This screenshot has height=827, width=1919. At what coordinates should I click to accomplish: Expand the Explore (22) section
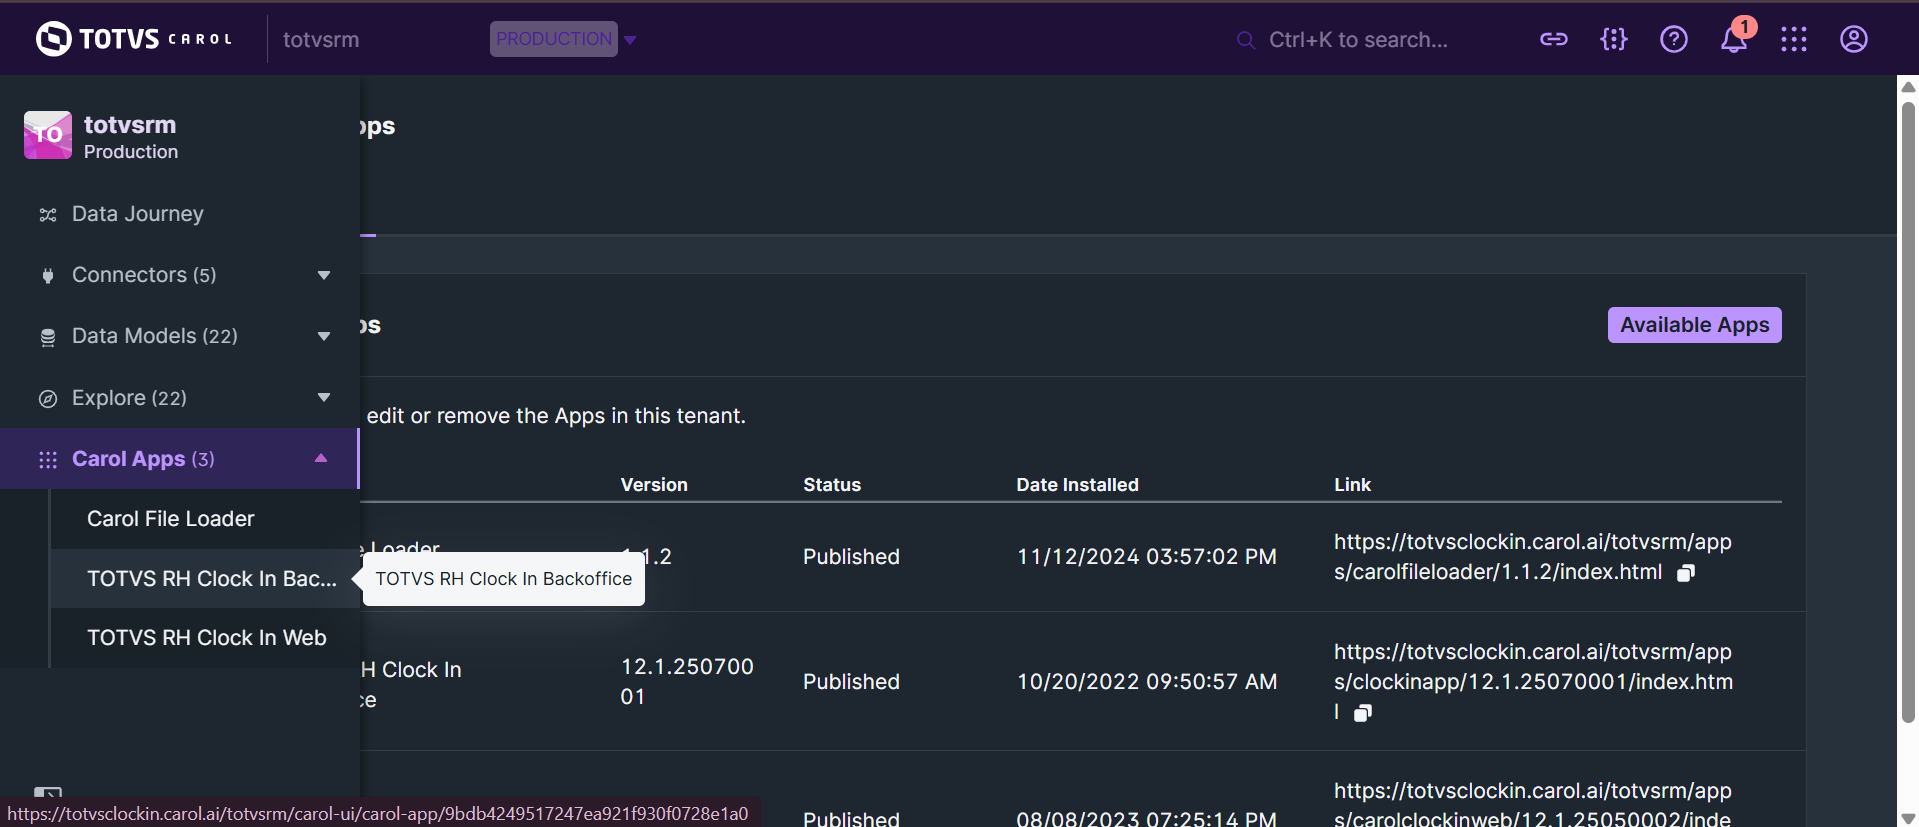click(x=323, y=397)
